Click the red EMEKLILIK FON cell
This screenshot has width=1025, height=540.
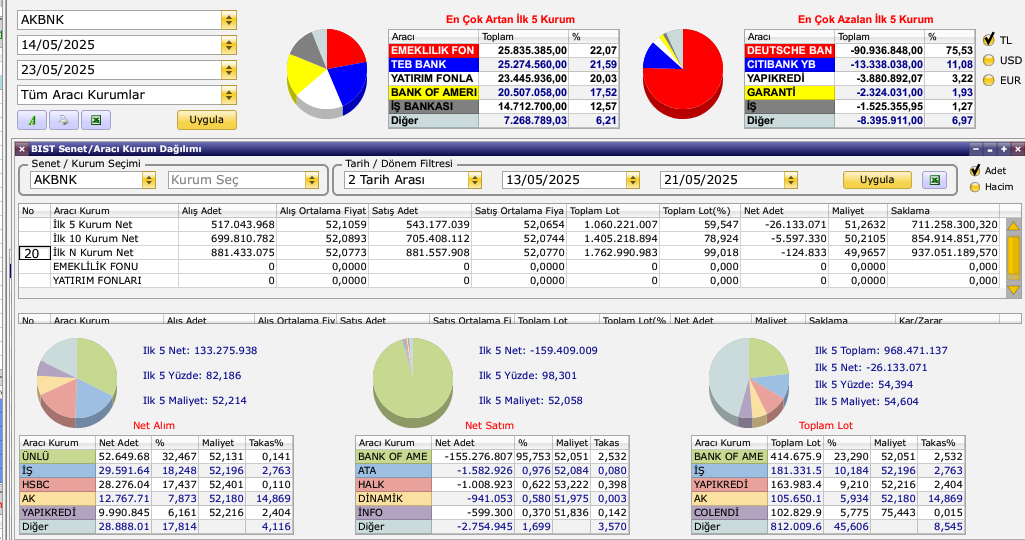point(433,50)
